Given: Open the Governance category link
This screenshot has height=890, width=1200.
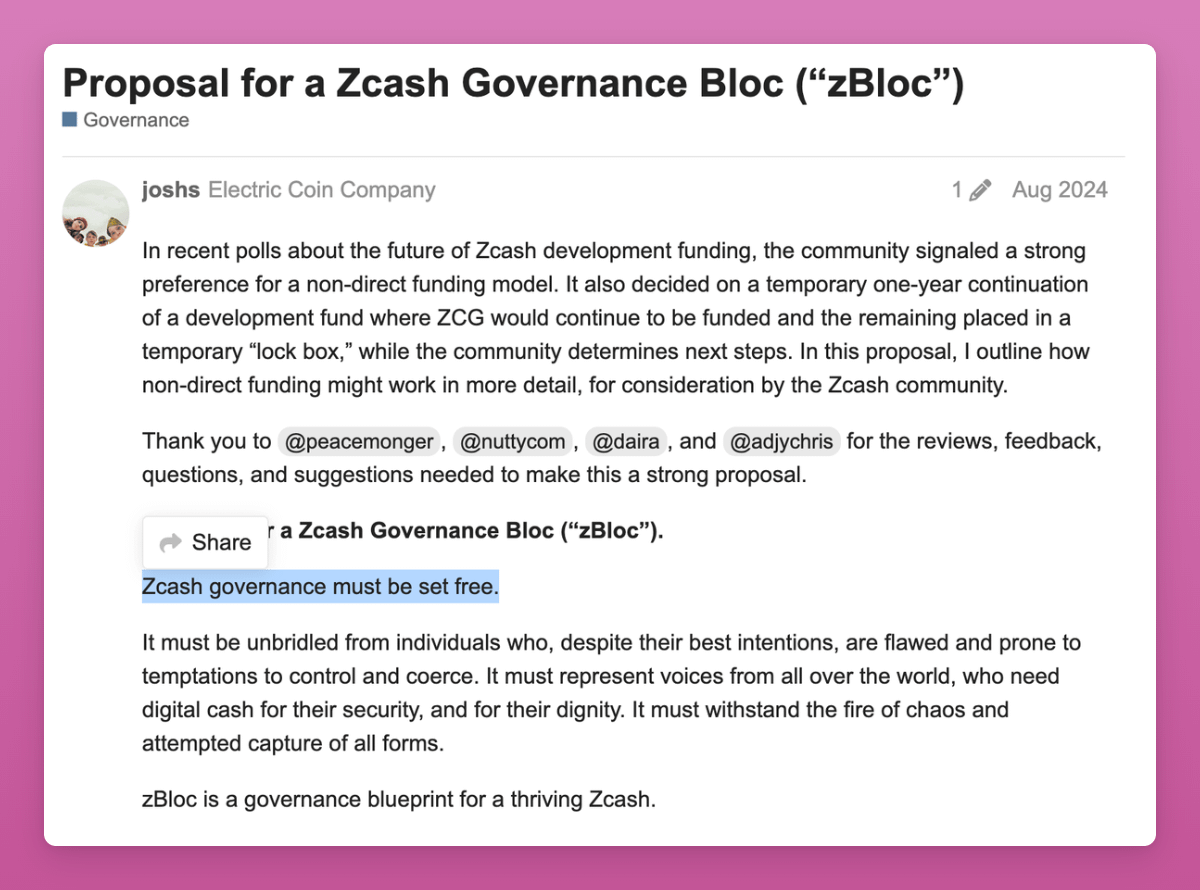Looking at the screenshot, I should [x=135, y=120].
